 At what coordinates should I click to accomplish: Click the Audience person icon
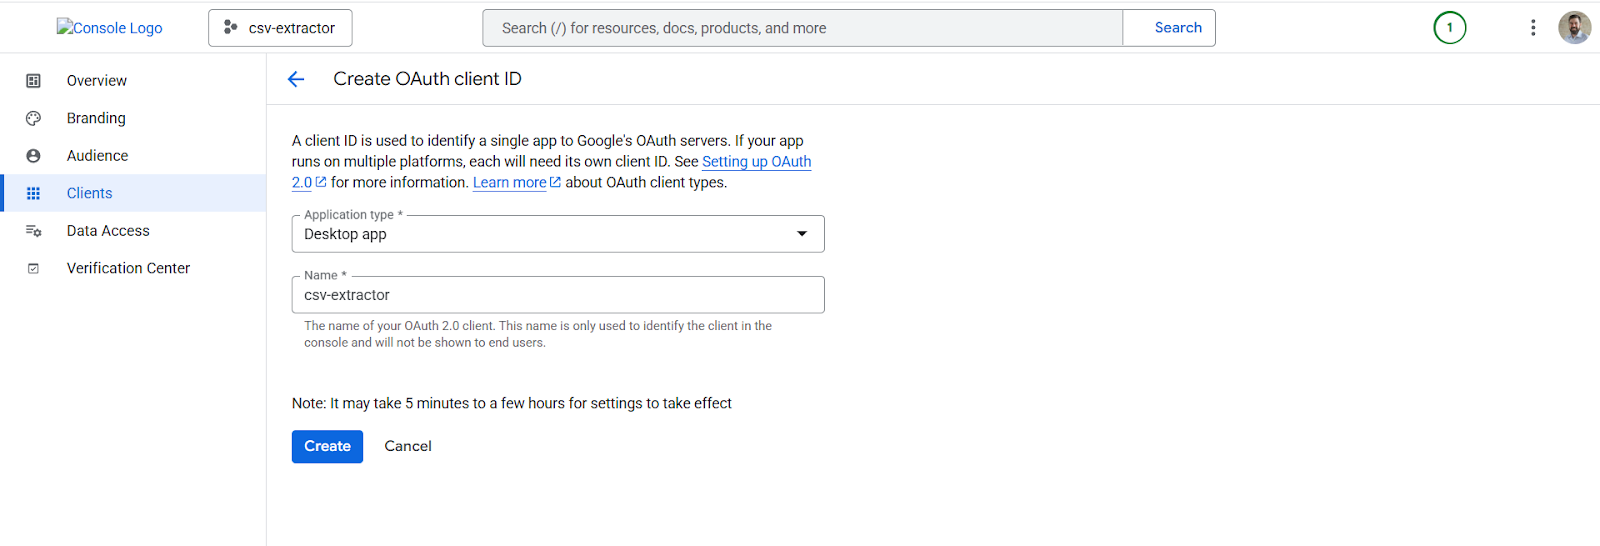(33, 156)
